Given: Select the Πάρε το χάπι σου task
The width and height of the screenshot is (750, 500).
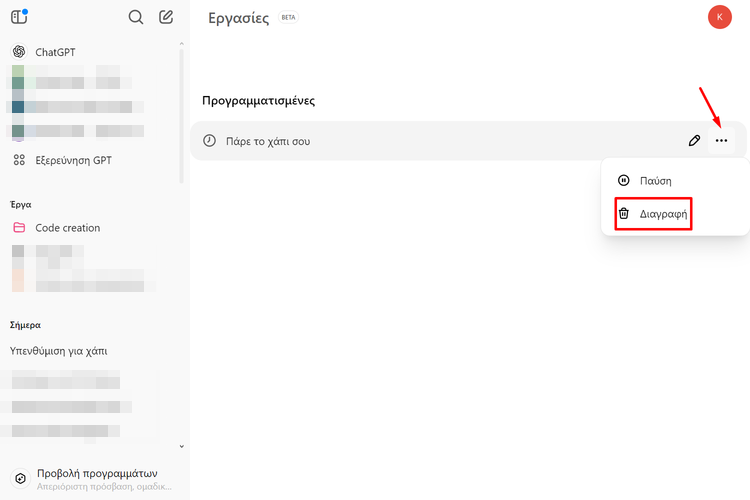Looking at the screenshot, I should pyautogui.click(x=267, y=141).
